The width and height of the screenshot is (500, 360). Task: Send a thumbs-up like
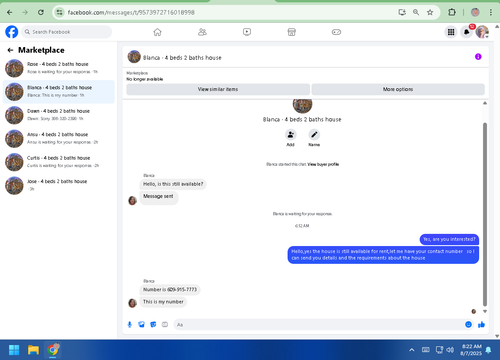tap(481, 324)
